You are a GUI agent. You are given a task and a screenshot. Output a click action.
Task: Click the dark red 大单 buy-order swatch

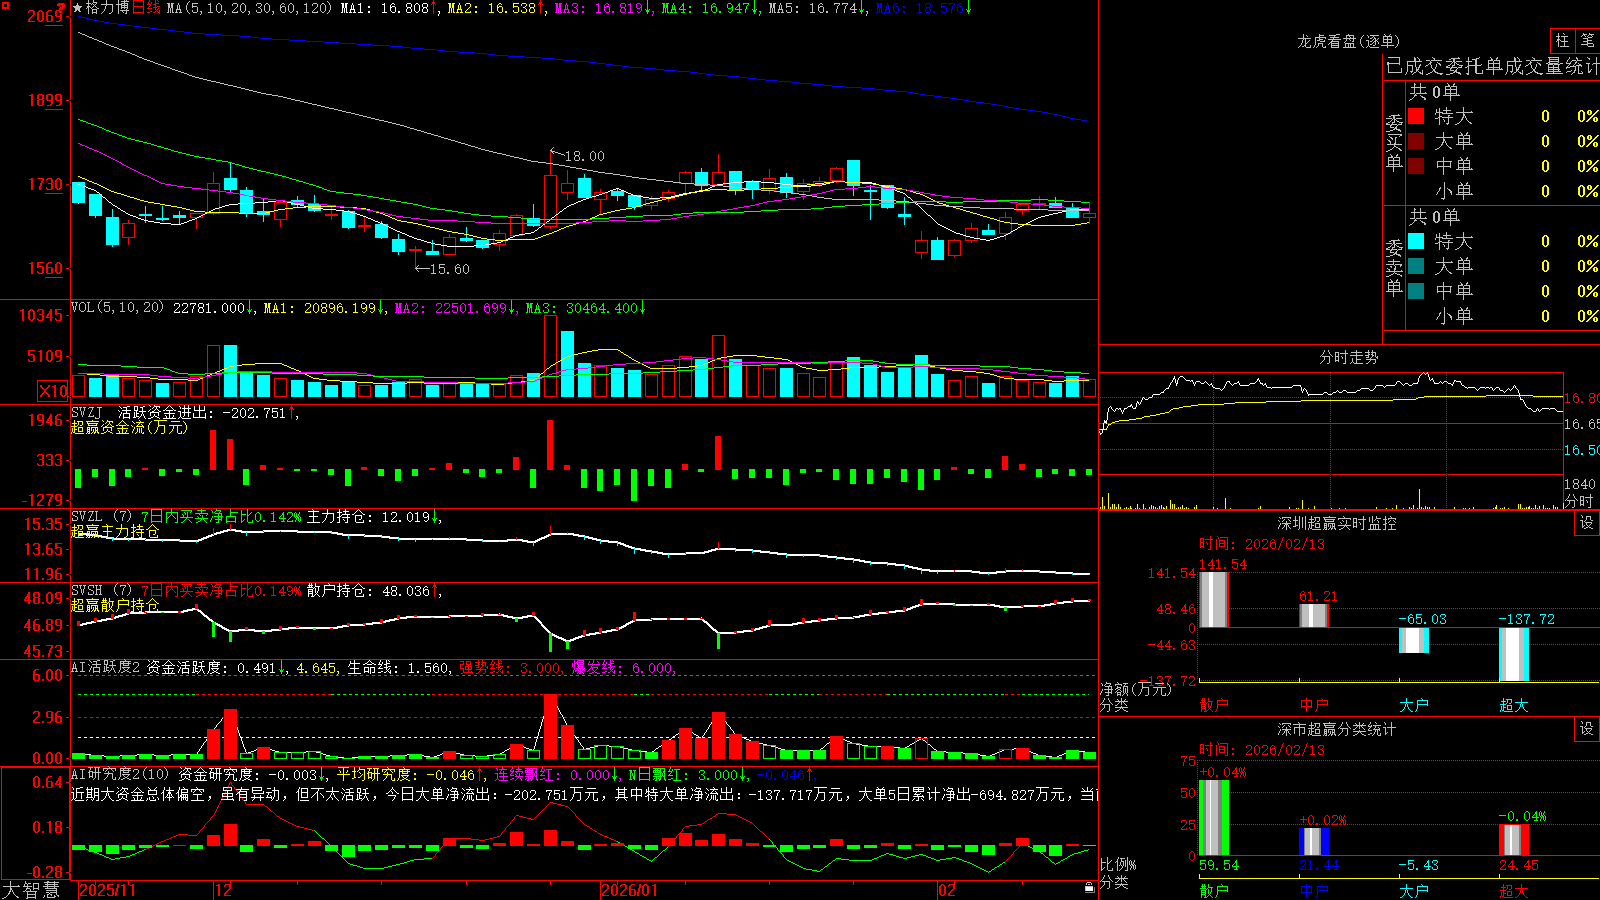pyautogui.click(x=1416, y=141)
